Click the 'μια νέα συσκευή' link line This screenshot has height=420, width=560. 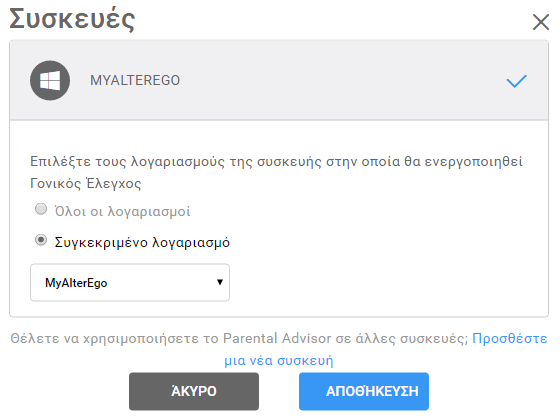pos(279,360)
